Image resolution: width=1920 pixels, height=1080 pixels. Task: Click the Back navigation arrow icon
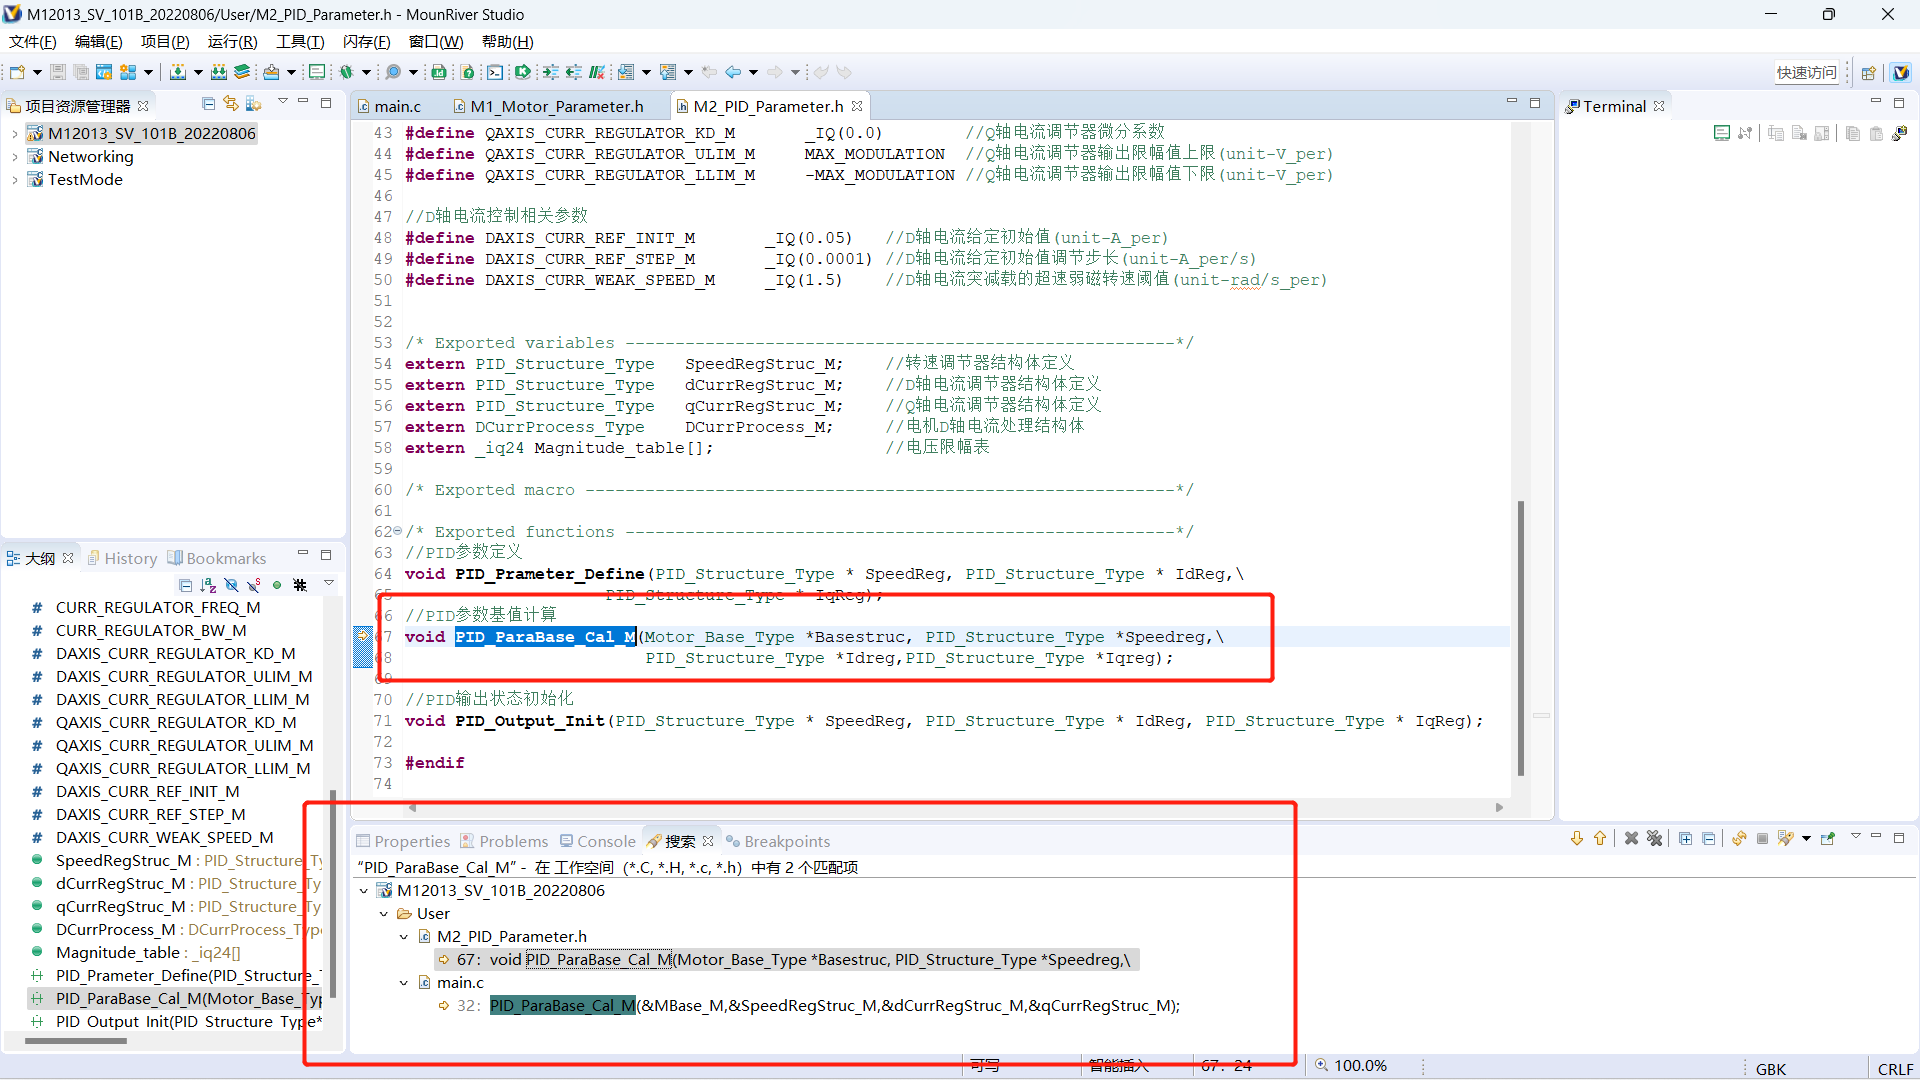coord(733,72)
